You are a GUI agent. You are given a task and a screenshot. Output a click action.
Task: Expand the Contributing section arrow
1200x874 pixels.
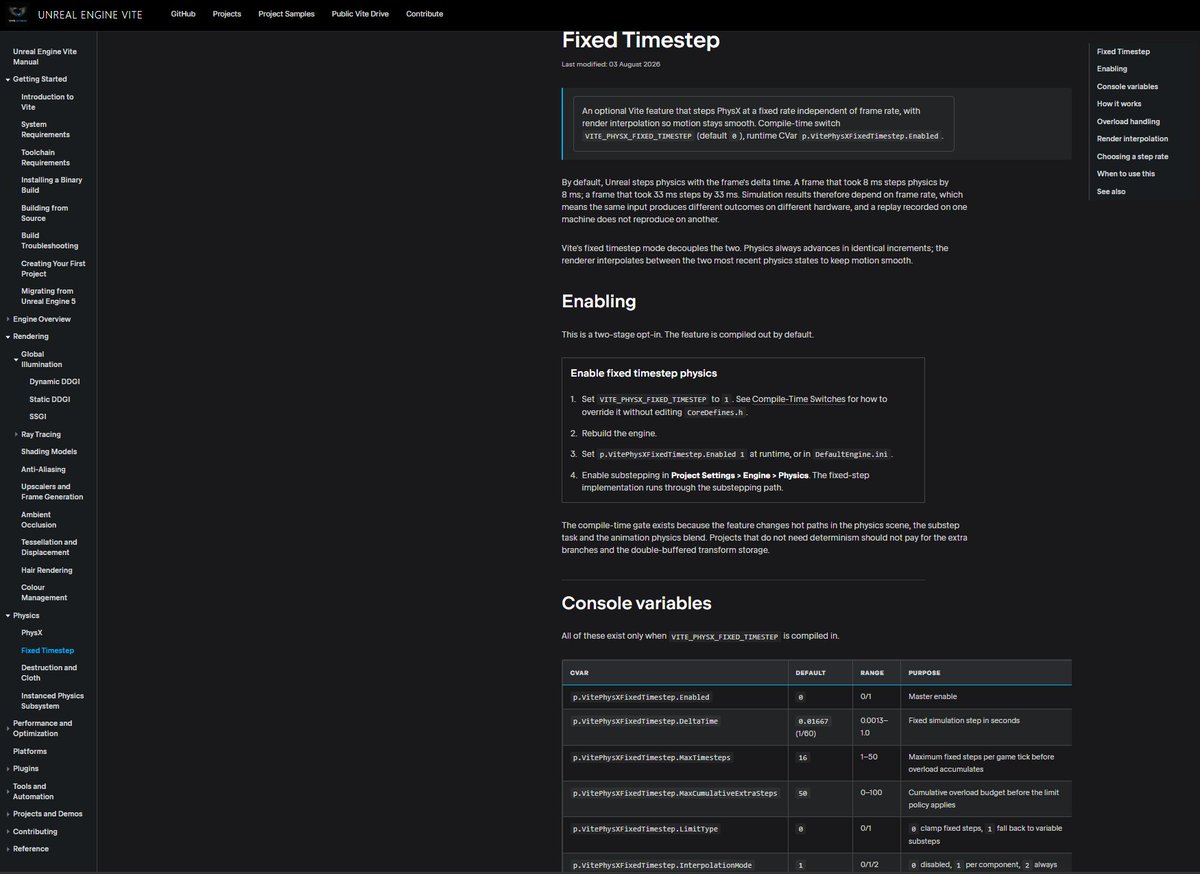point(8,832)
